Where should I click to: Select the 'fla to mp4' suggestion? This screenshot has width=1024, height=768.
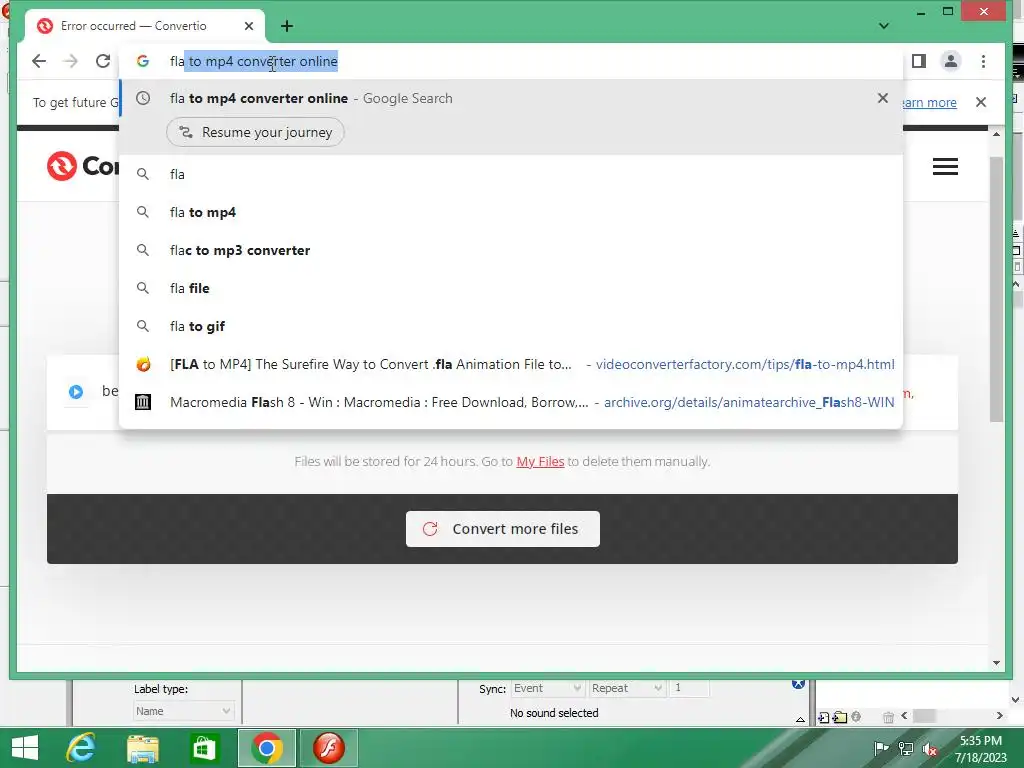pyautogui.click(x=511, y=212)
